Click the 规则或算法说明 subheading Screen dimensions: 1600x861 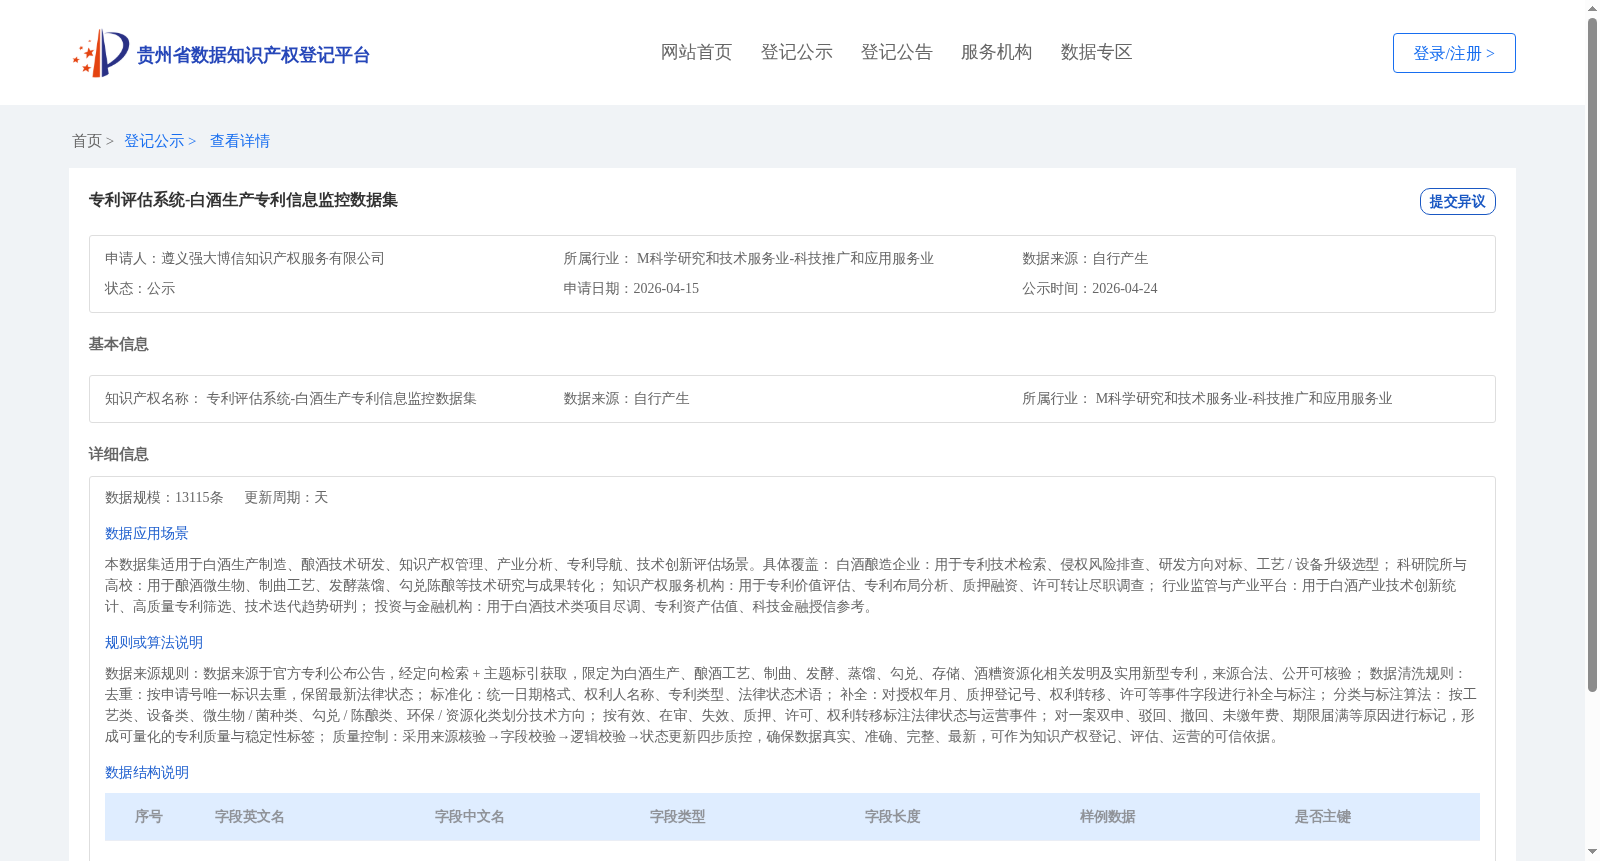(x=154, y=642)
